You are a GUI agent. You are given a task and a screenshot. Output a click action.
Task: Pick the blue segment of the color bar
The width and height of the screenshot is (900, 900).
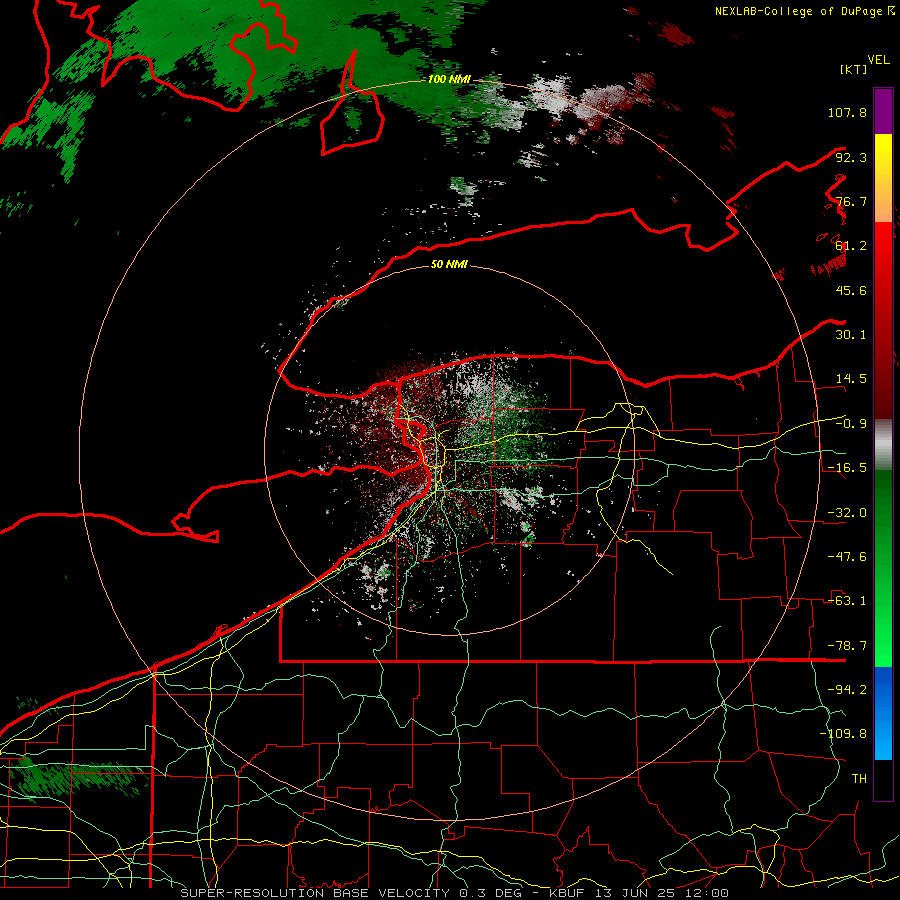click(883, 713)
